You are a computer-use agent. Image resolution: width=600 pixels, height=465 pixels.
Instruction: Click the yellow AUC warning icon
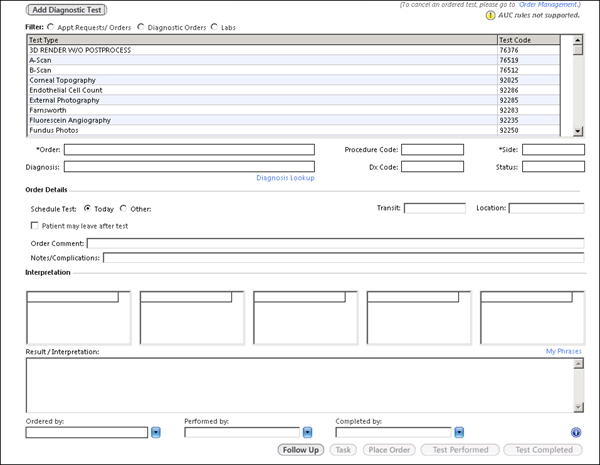pyautogui.click(x=490, y=15)
